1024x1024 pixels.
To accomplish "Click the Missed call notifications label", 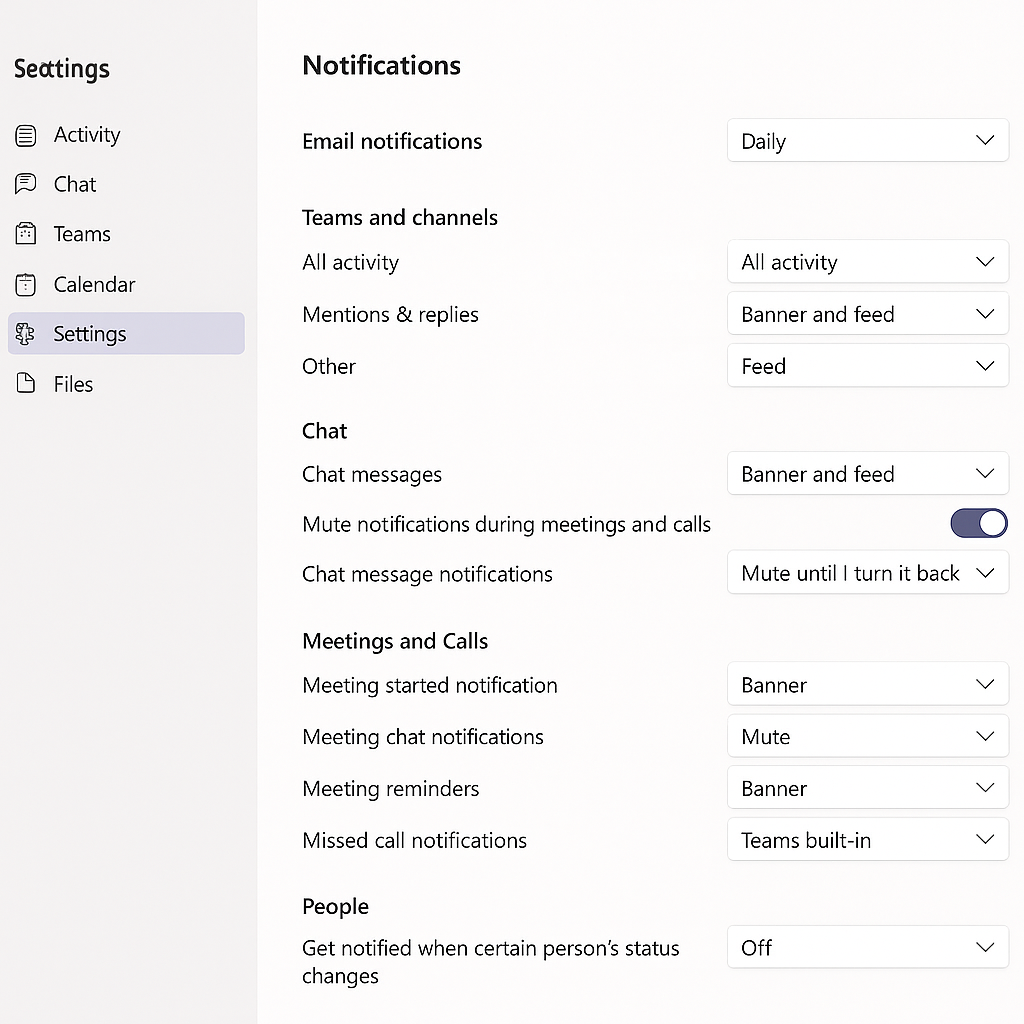I will click(414, 840).
